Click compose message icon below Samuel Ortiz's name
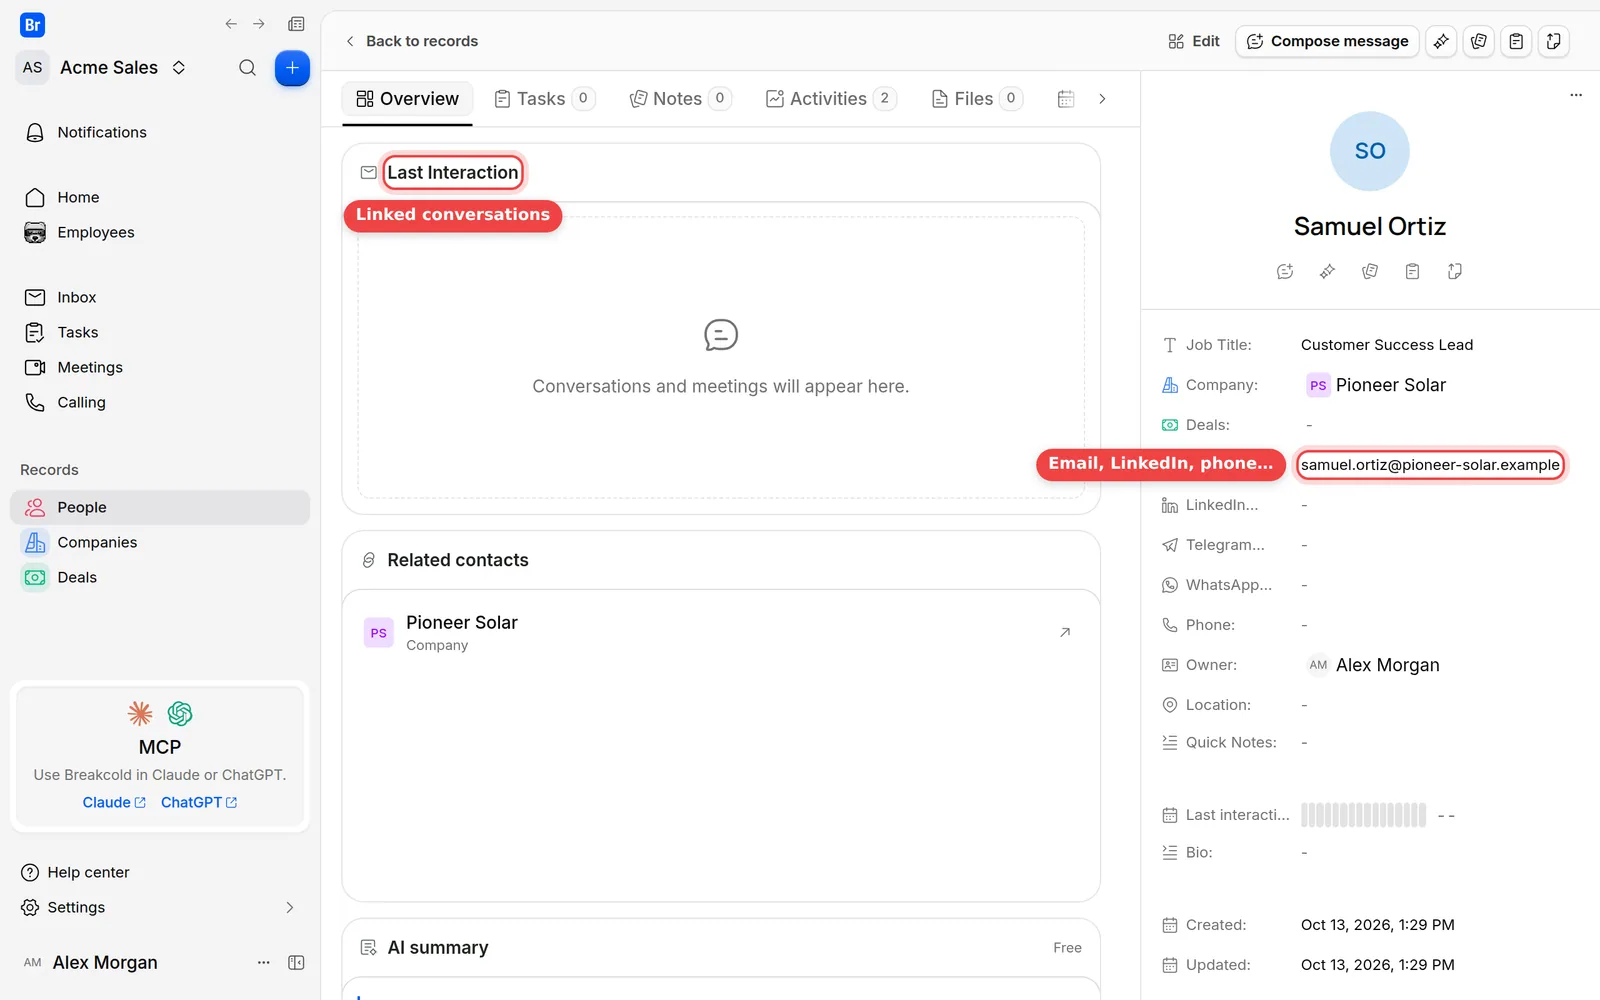The height and width of the screenshot is (1000, 1600). click(x=1285, y=271)
